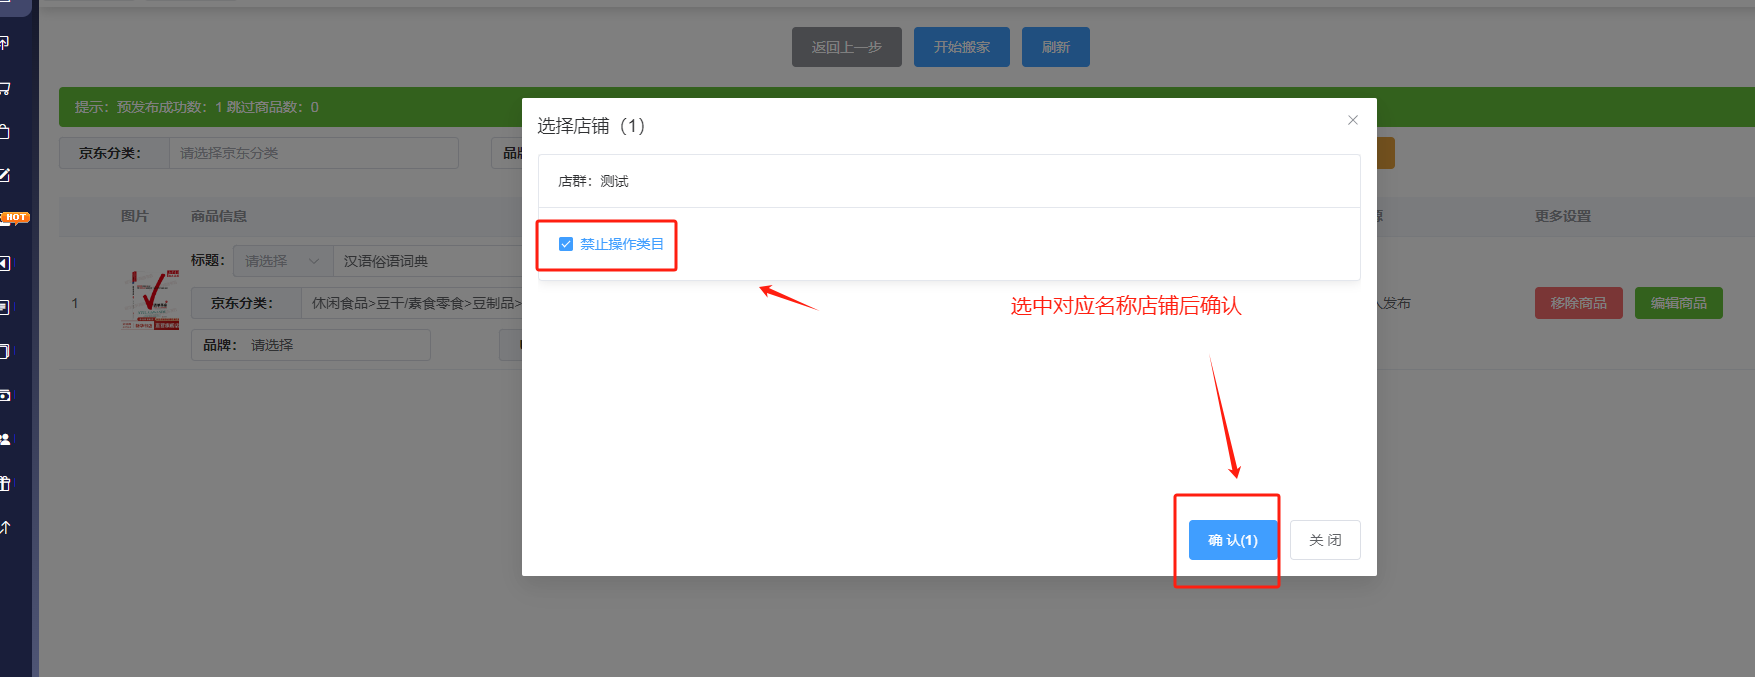Click the 关闭 button in dialog
Screen dimensions: 1755x677
tap(1324, 540)
